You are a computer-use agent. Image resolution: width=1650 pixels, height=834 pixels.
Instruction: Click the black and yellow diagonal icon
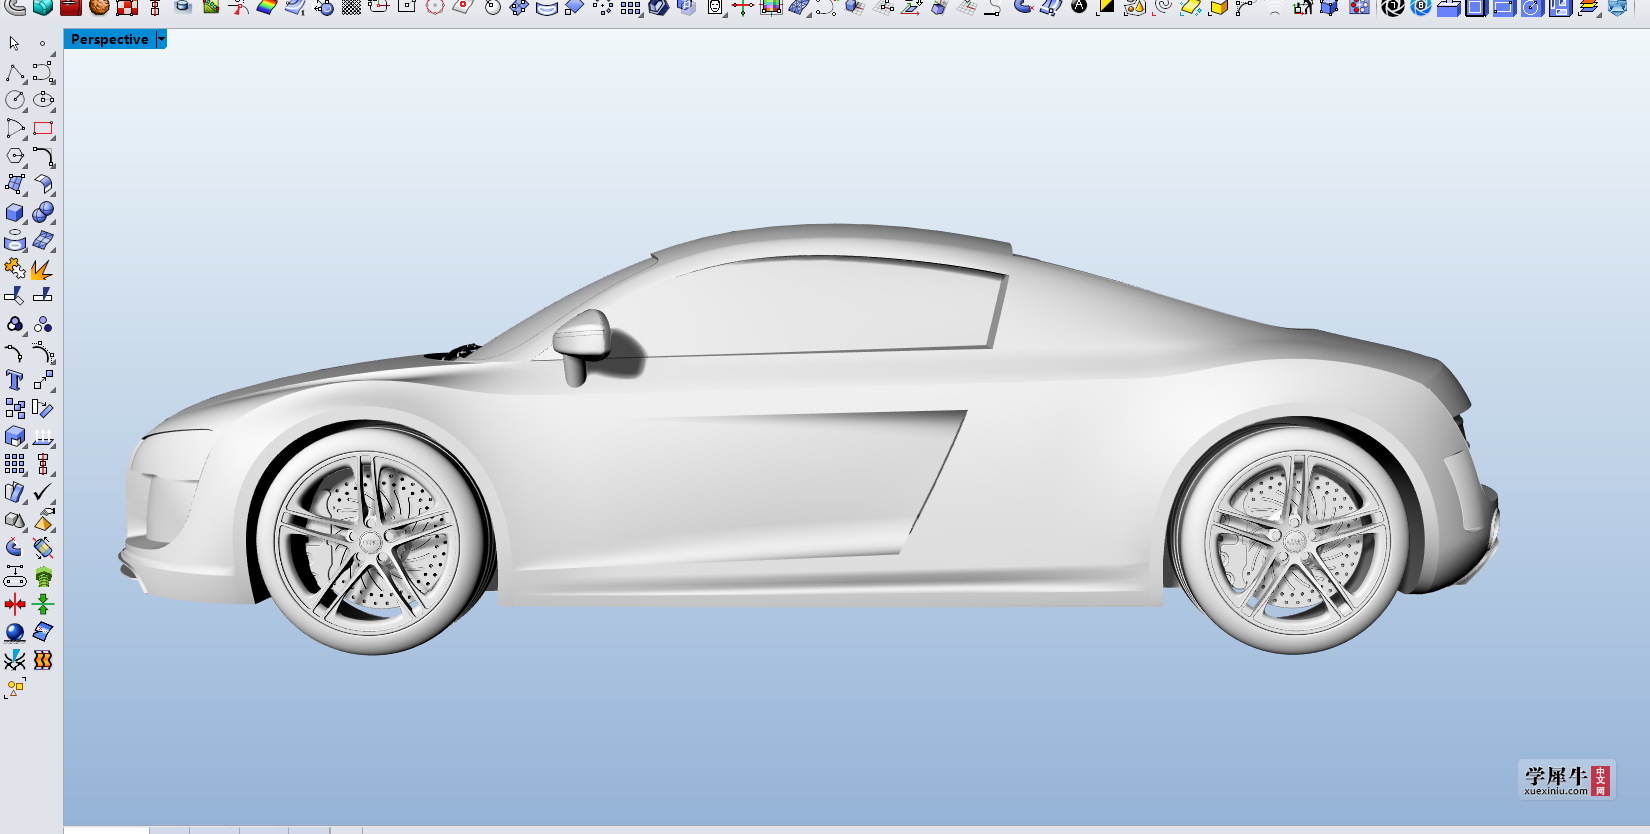coord(1106,8)
